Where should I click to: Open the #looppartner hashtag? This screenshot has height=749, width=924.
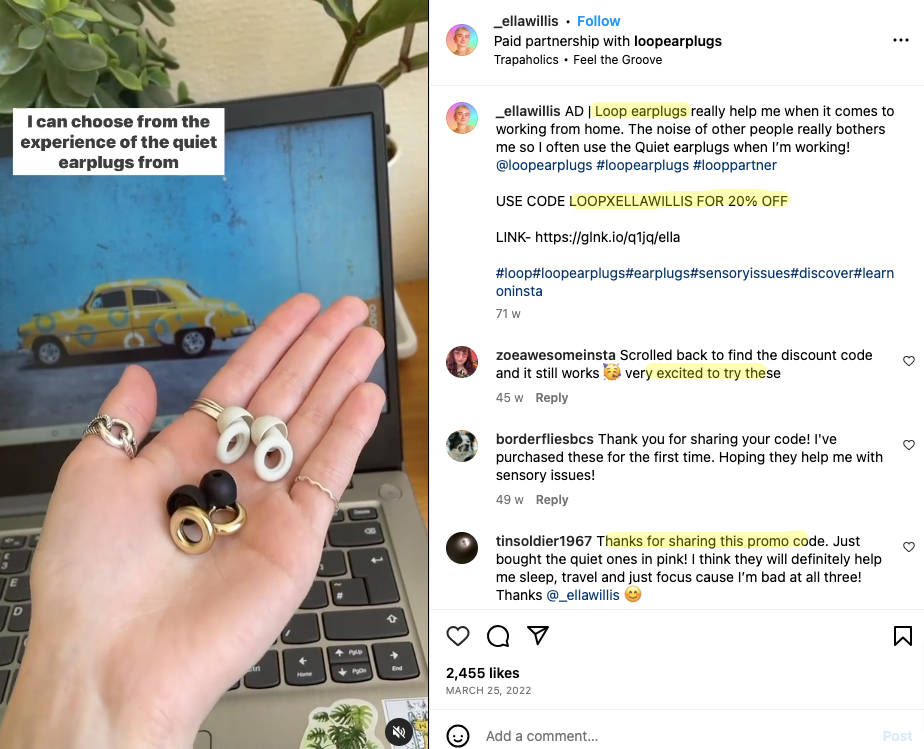point(734,165)
